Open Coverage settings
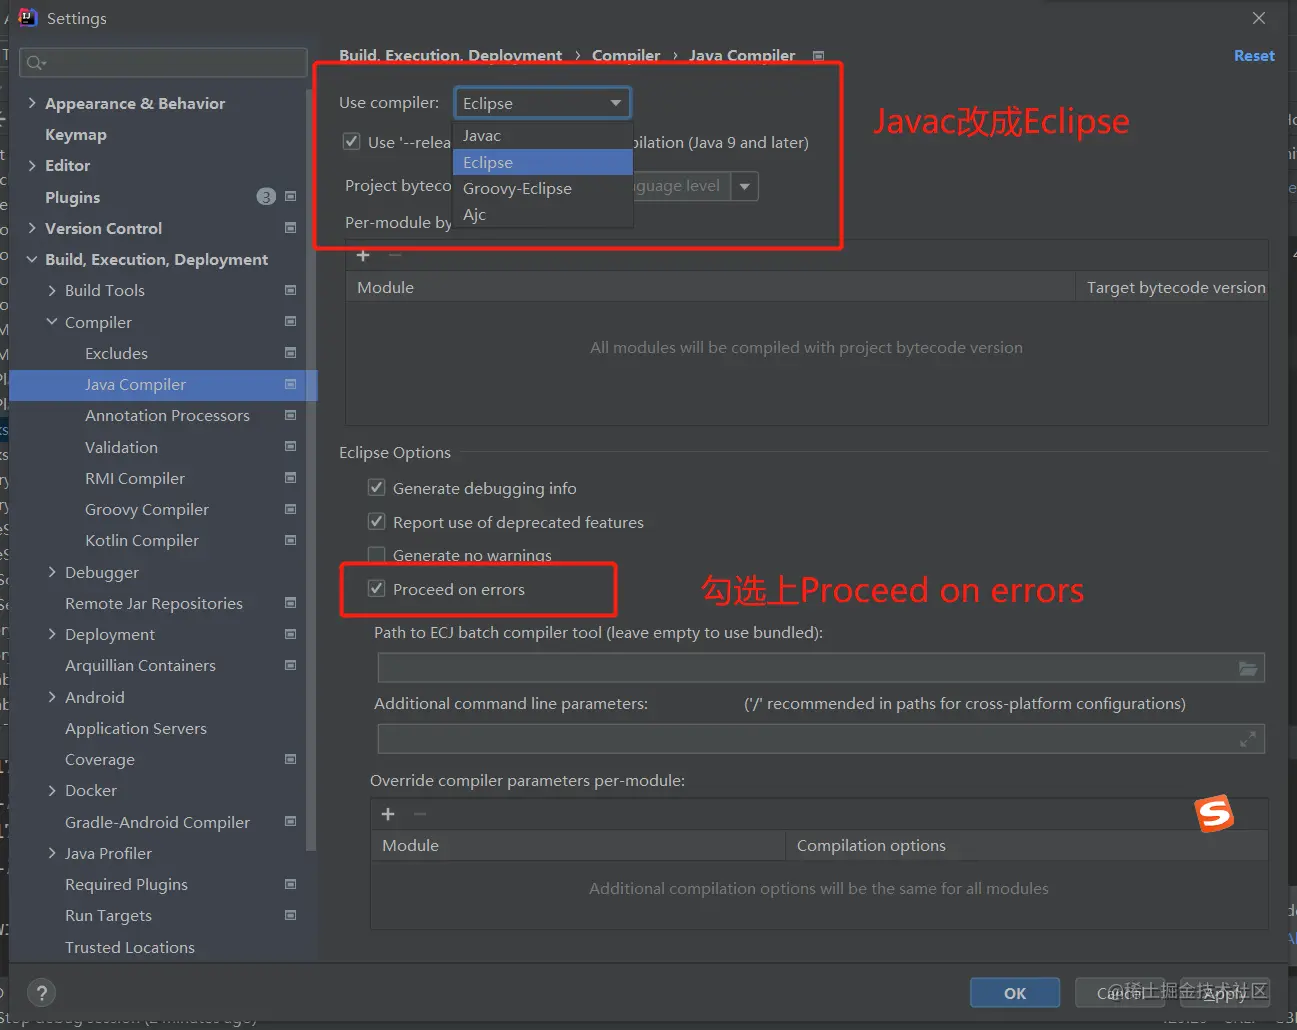The height and width of the screenshot is (1030, 1297). (x=100, y=760)
